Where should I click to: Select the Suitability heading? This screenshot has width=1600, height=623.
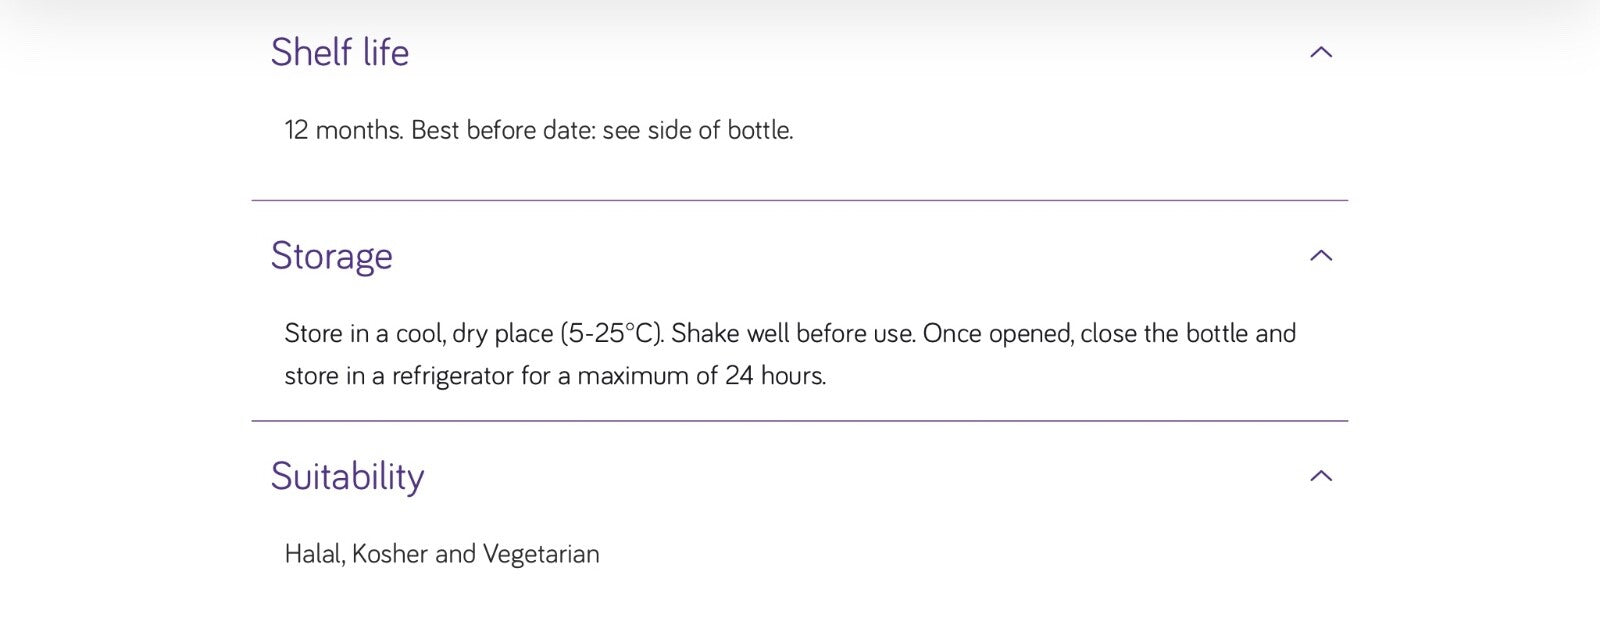(347, 476)
